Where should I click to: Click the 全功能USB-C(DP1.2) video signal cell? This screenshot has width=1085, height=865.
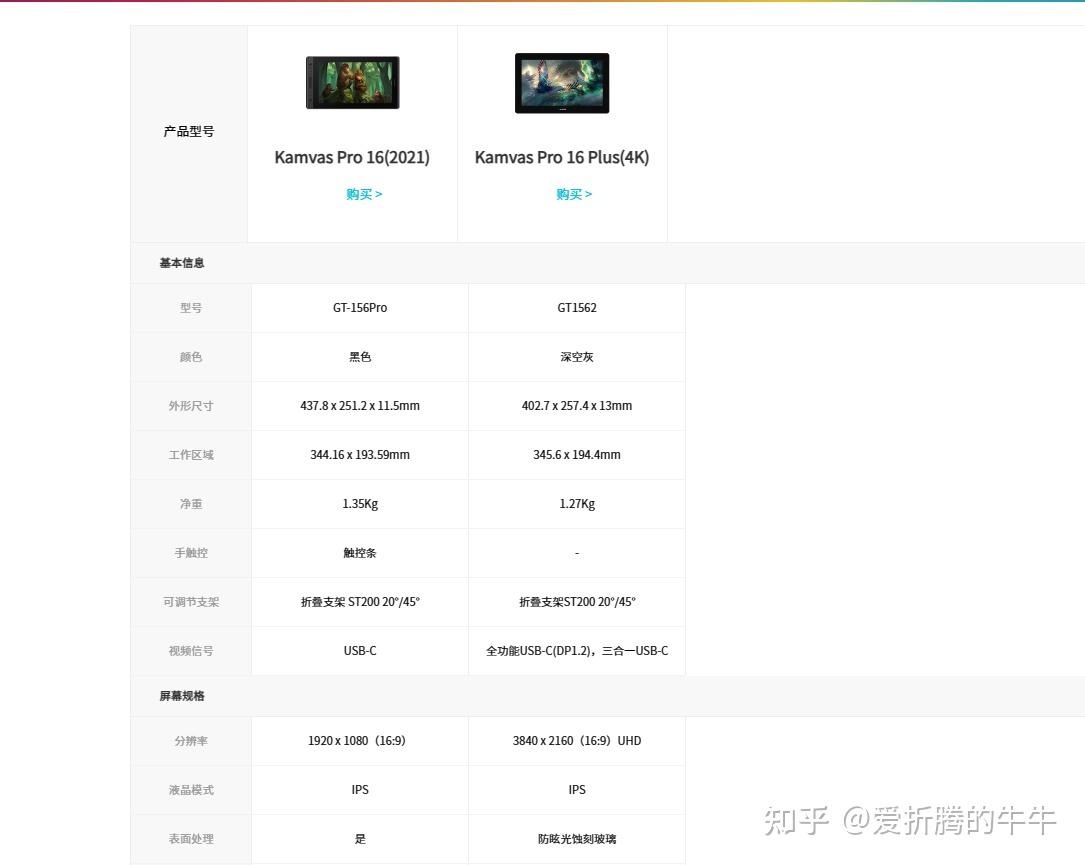pyautogui.click(x=577, y=651)
